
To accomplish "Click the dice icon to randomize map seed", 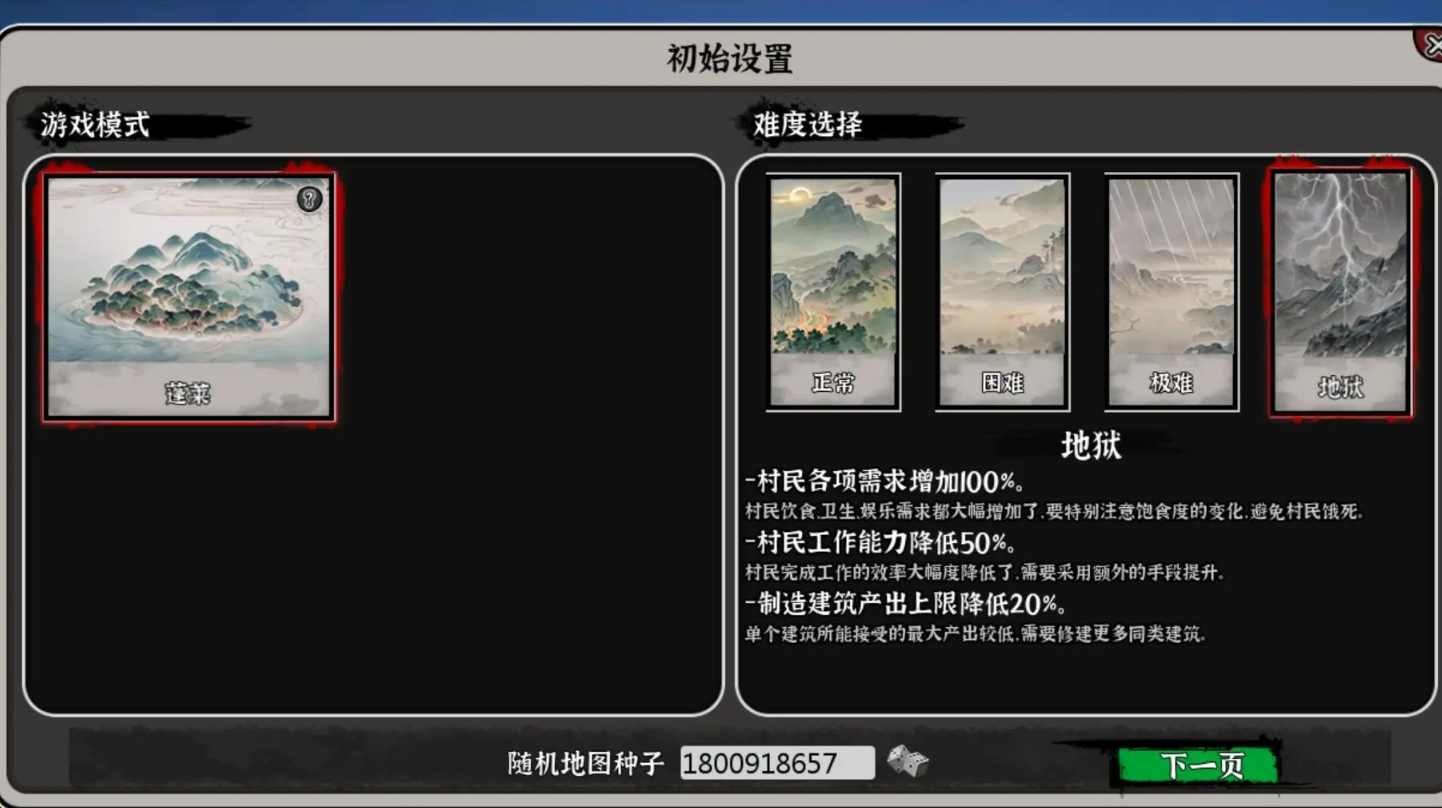I will tap(907, 762).
